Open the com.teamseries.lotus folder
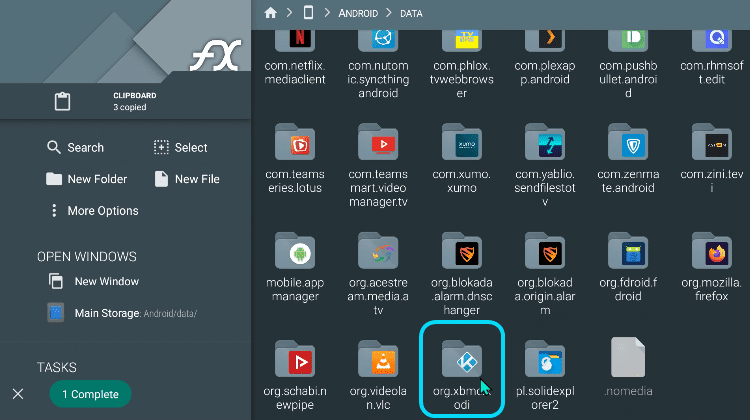 [295, 158]
